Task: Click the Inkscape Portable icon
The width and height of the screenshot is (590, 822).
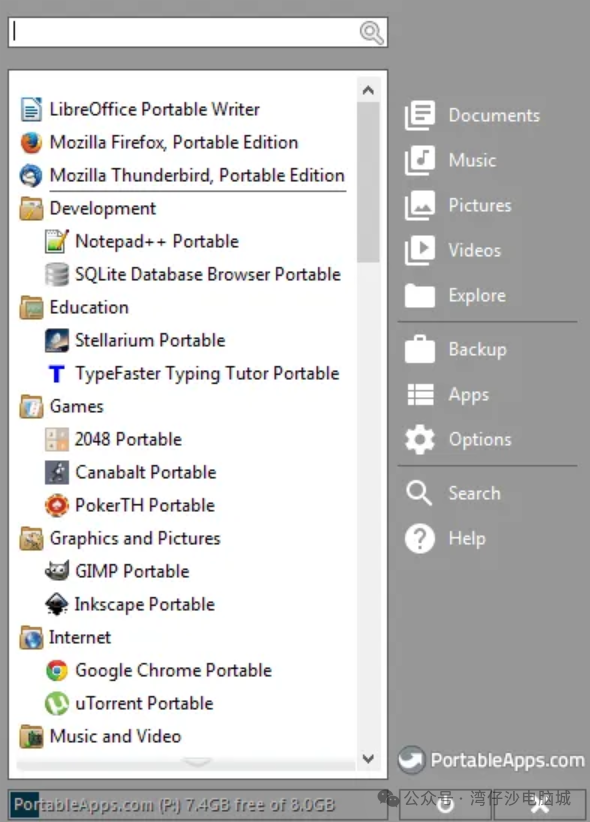Action: [x=57, y=604]
